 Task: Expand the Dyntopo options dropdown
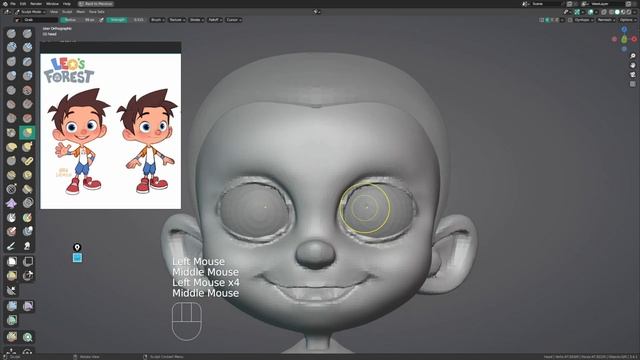583,20
